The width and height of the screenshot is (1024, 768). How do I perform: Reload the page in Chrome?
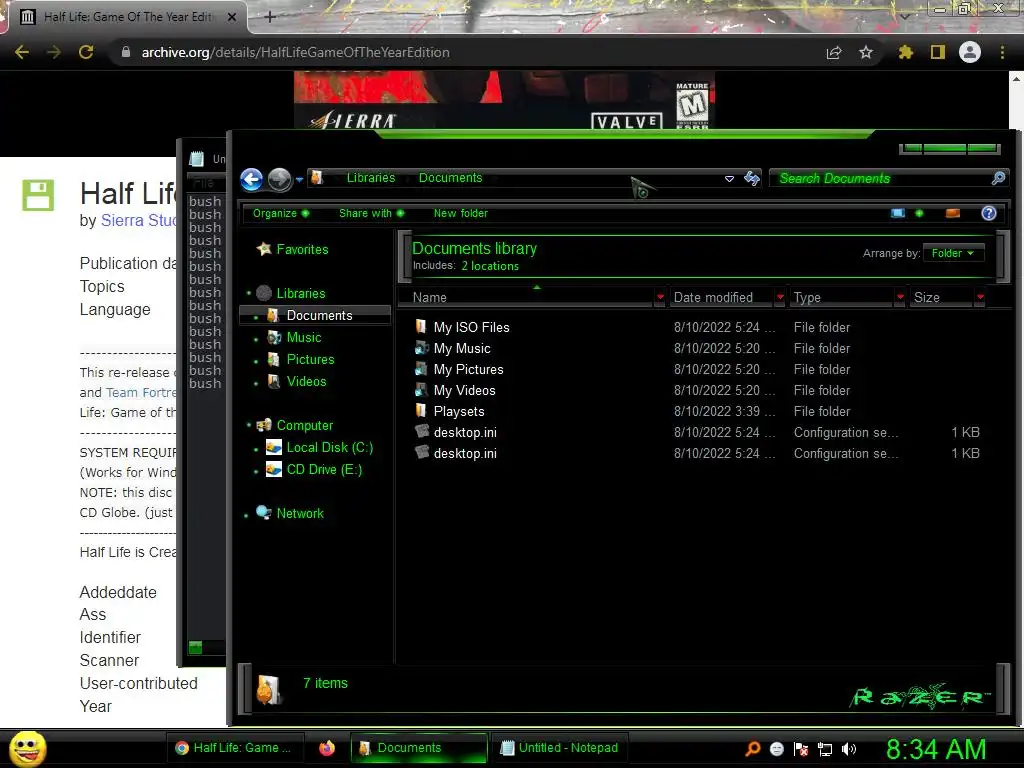[x=86, y=52]
